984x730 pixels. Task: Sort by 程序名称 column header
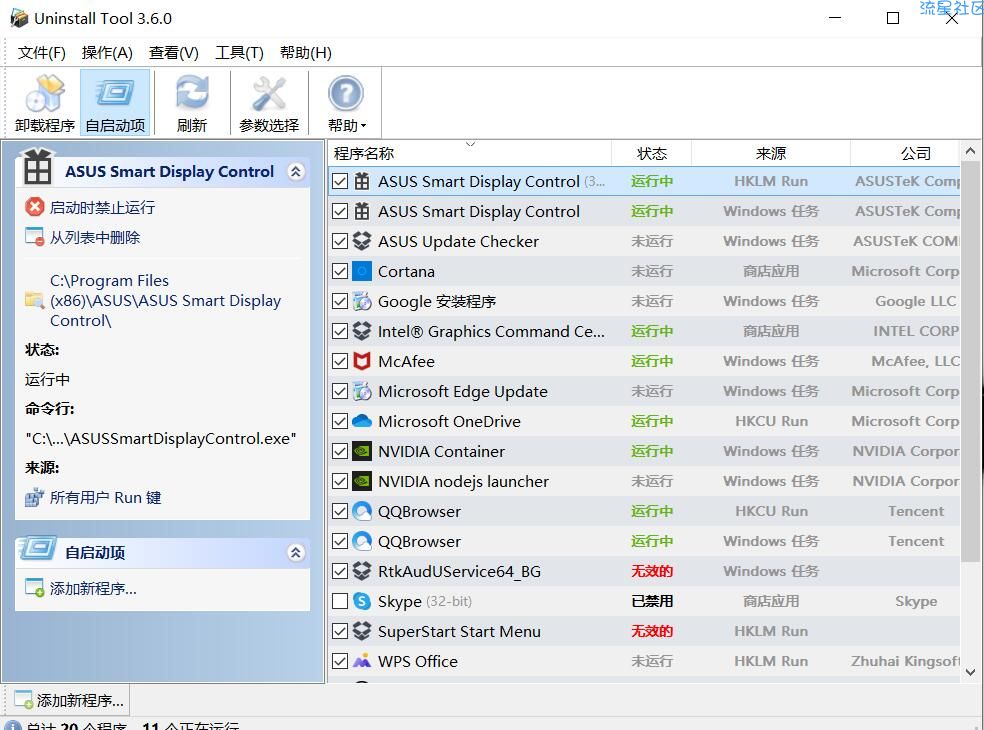coord(469,153)
